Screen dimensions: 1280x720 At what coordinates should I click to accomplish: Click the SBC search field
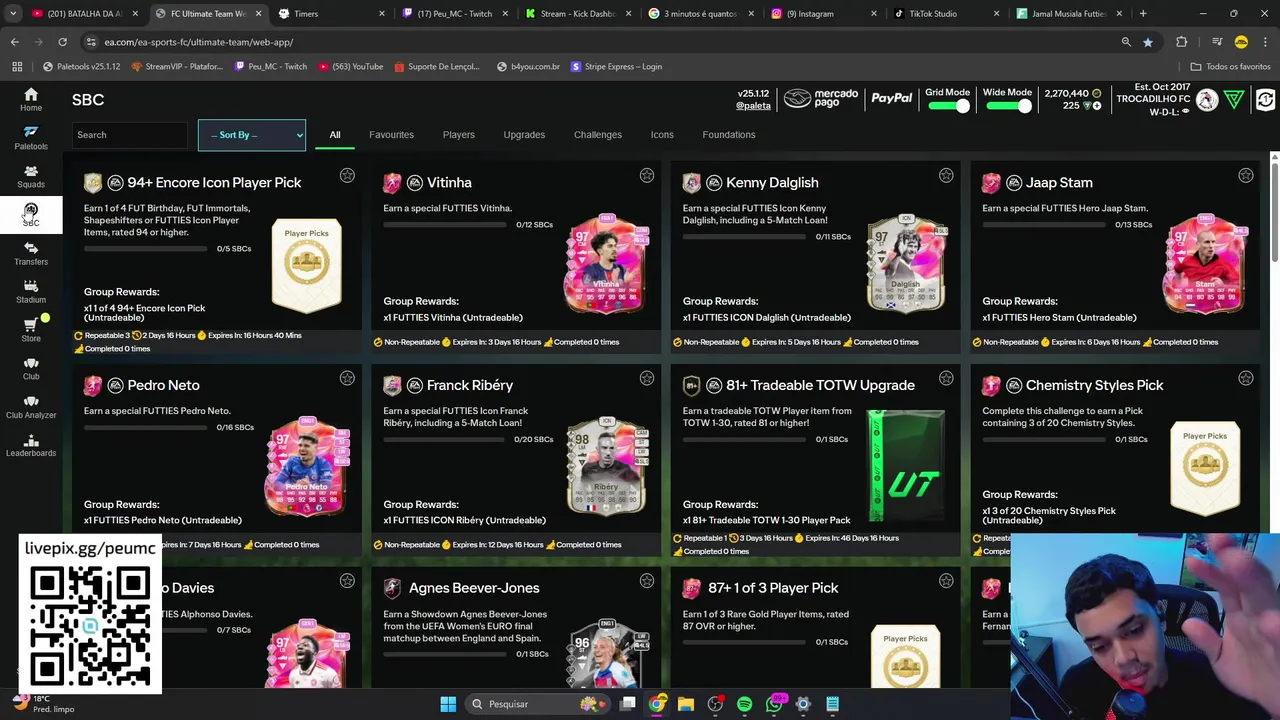(130, 135)
